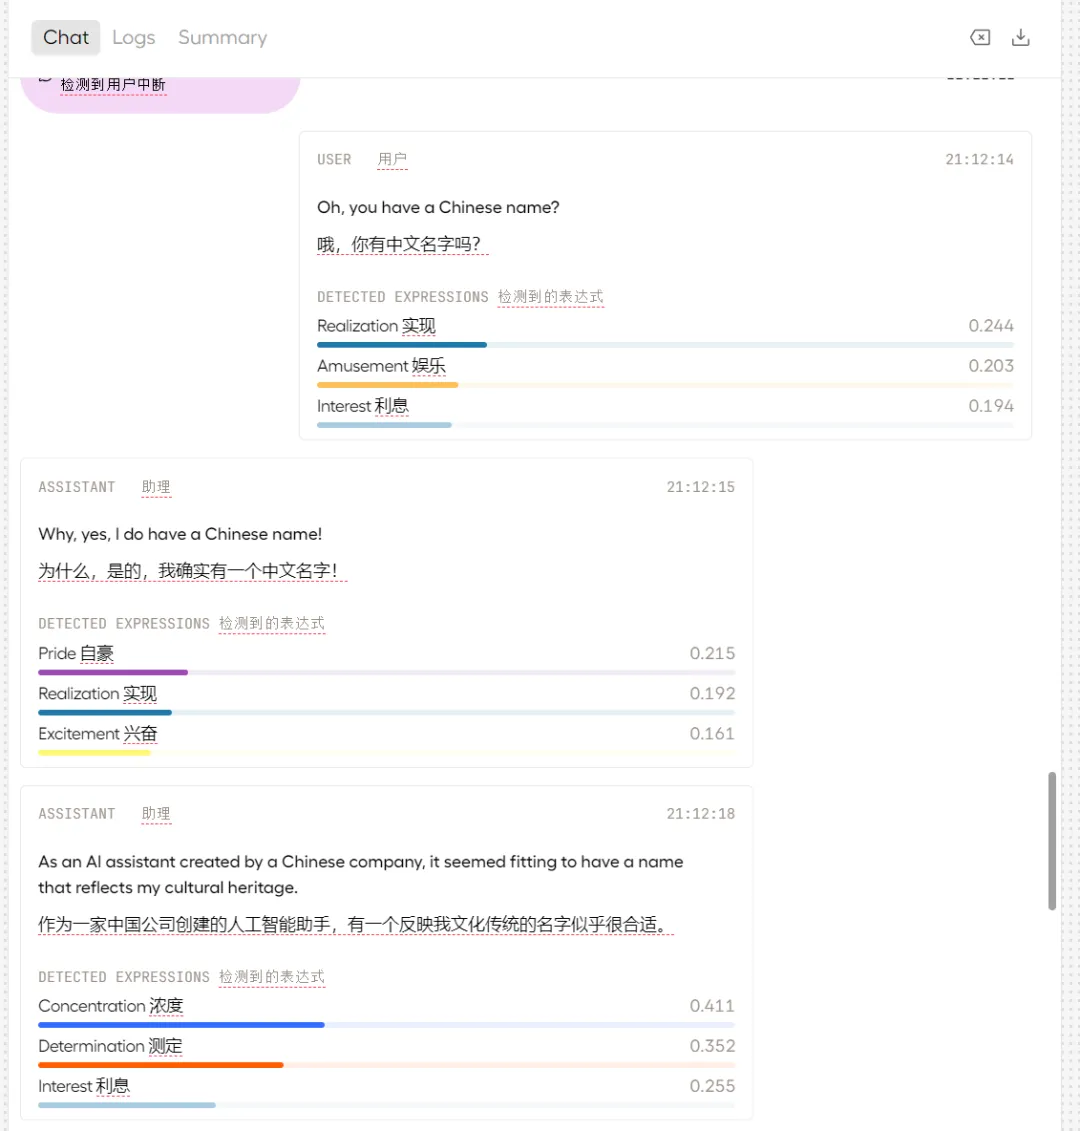Switch to the Chat tab
1080x1131 pixels.
[x=66, y=38]
